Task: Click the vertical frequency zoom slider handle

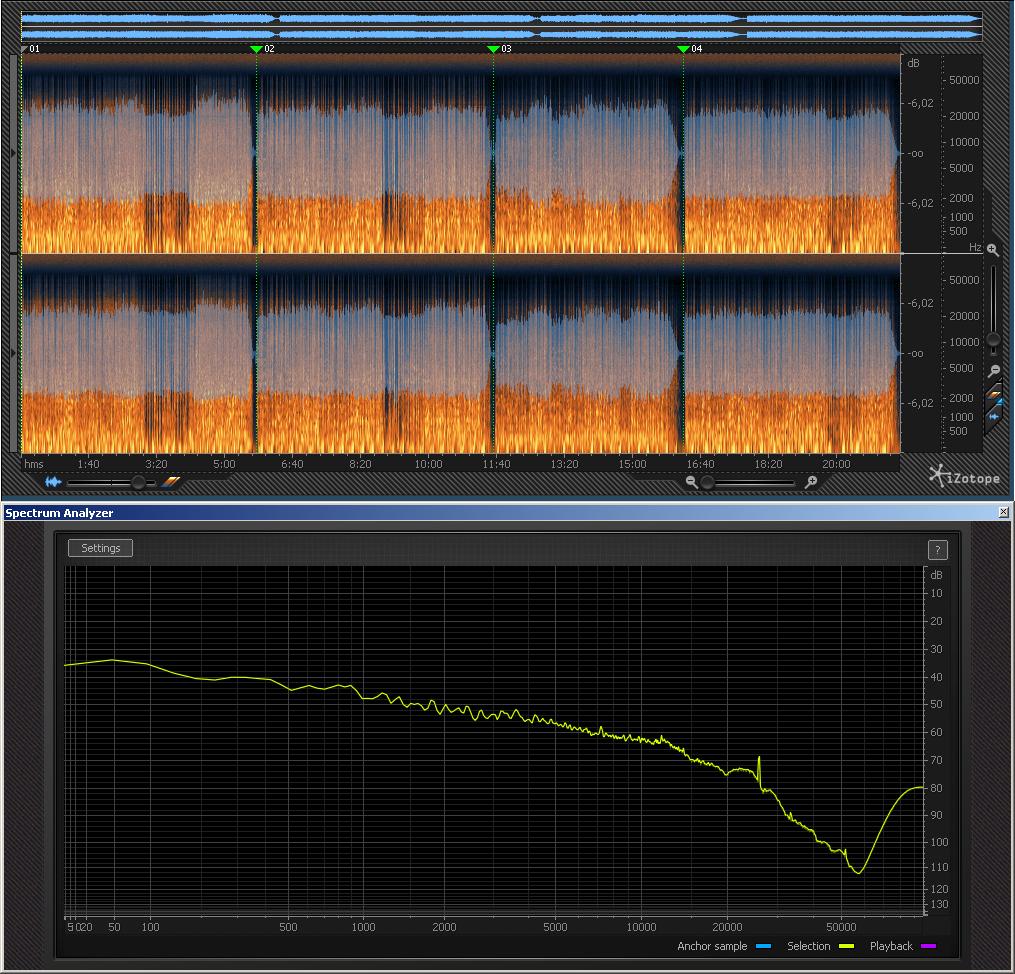Action: 994,340
